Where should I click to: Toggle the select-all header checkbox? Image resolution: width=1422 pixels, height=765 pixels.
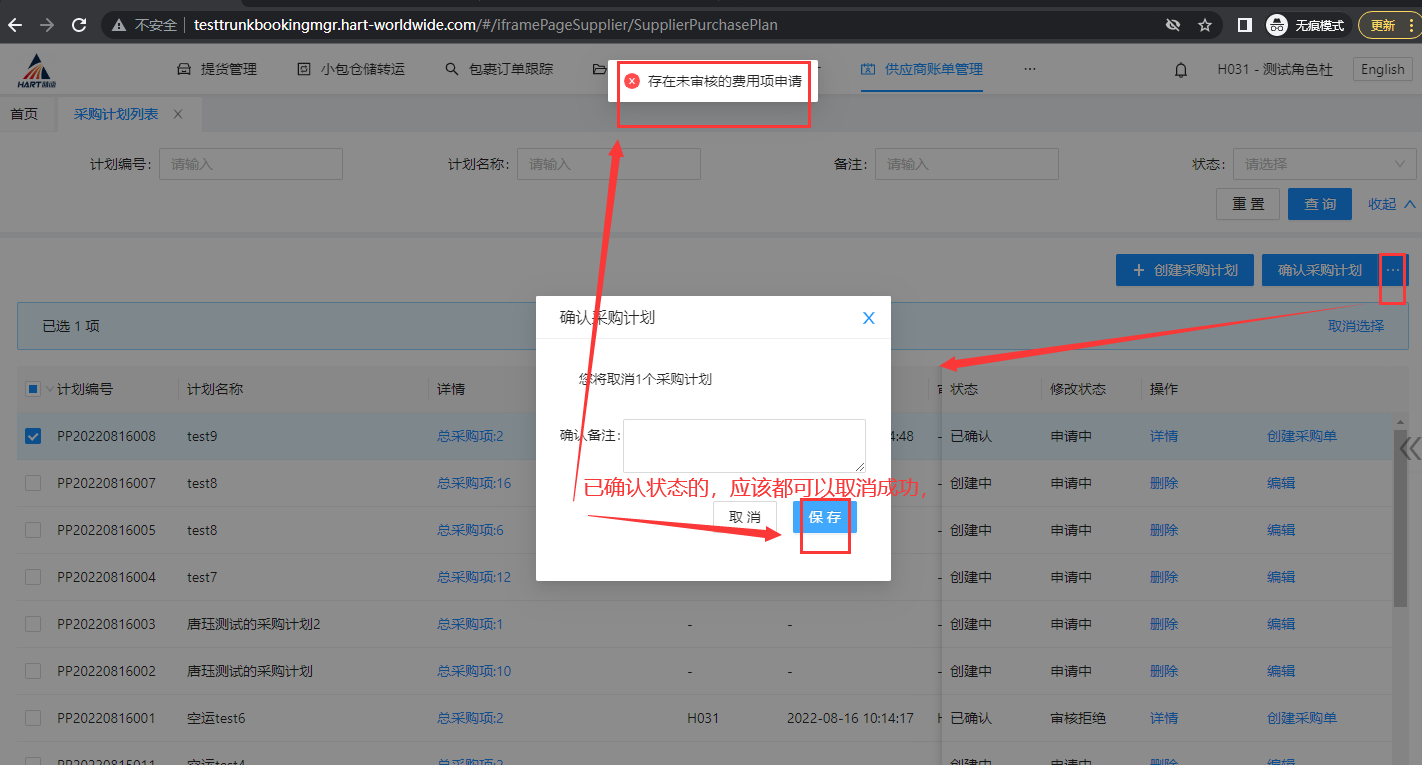(x=33, y=389)
